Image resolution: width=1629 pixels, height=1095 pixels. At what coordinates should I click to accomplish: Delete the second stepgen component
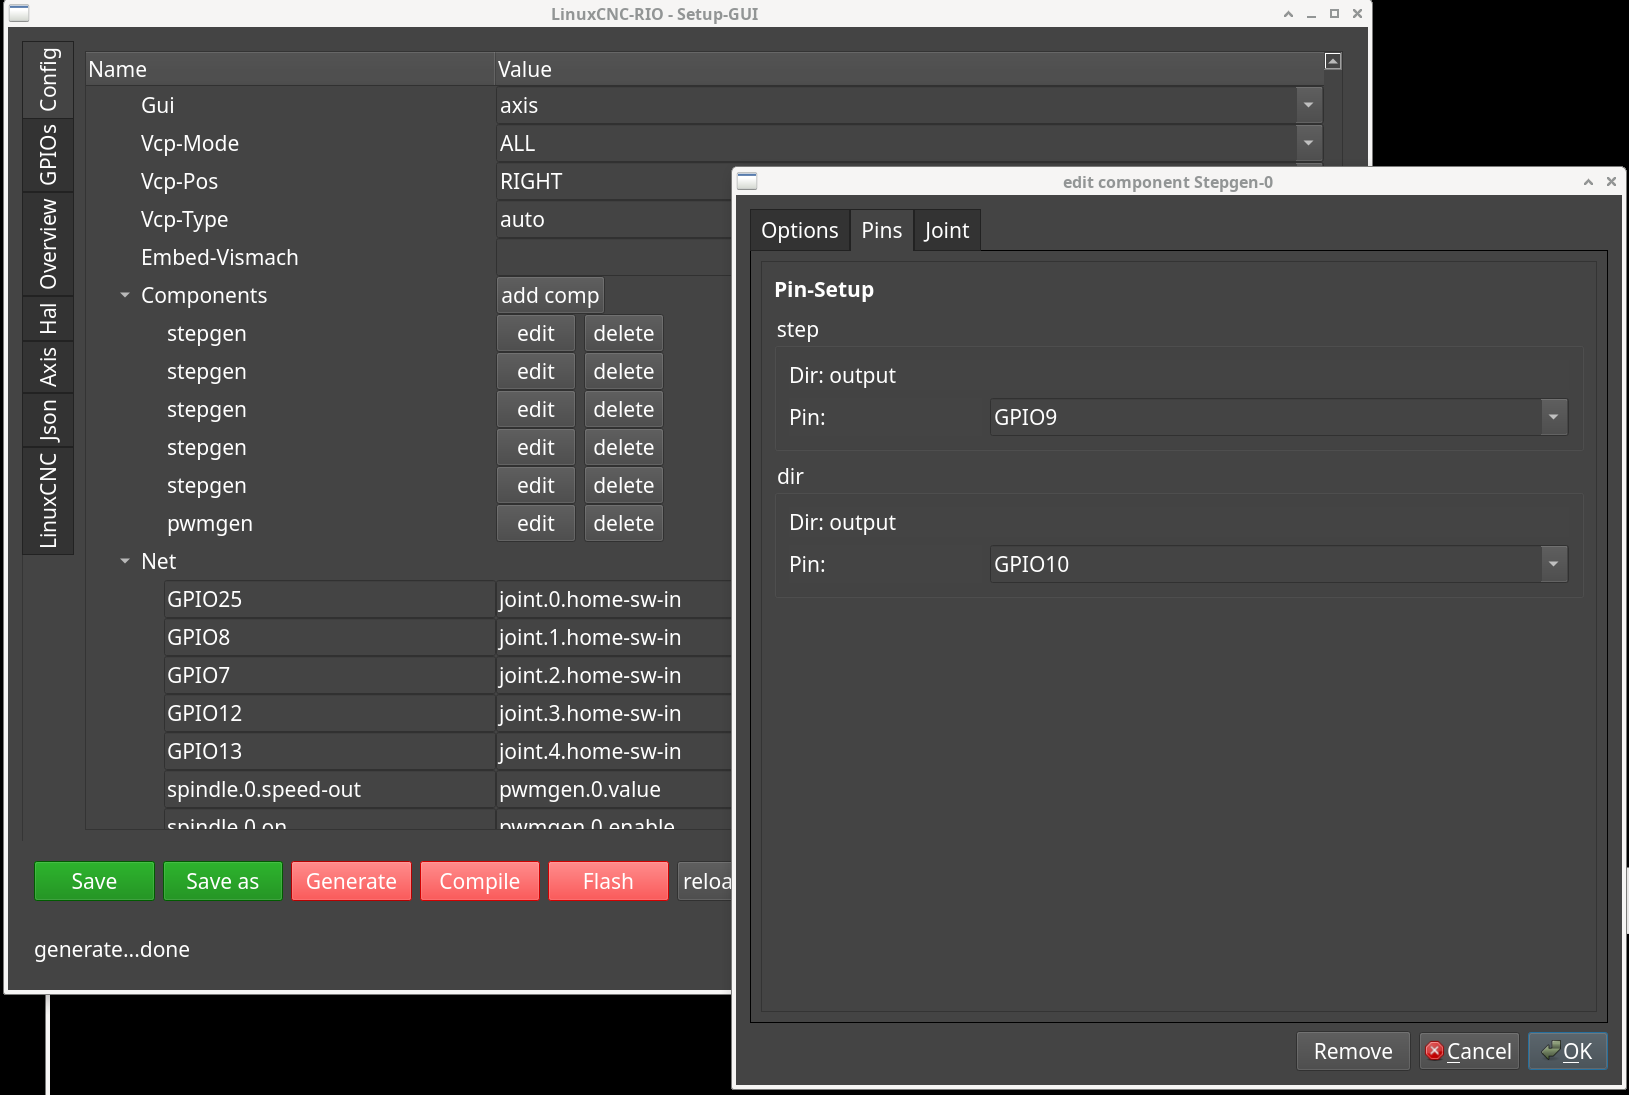tap(624, 371)
